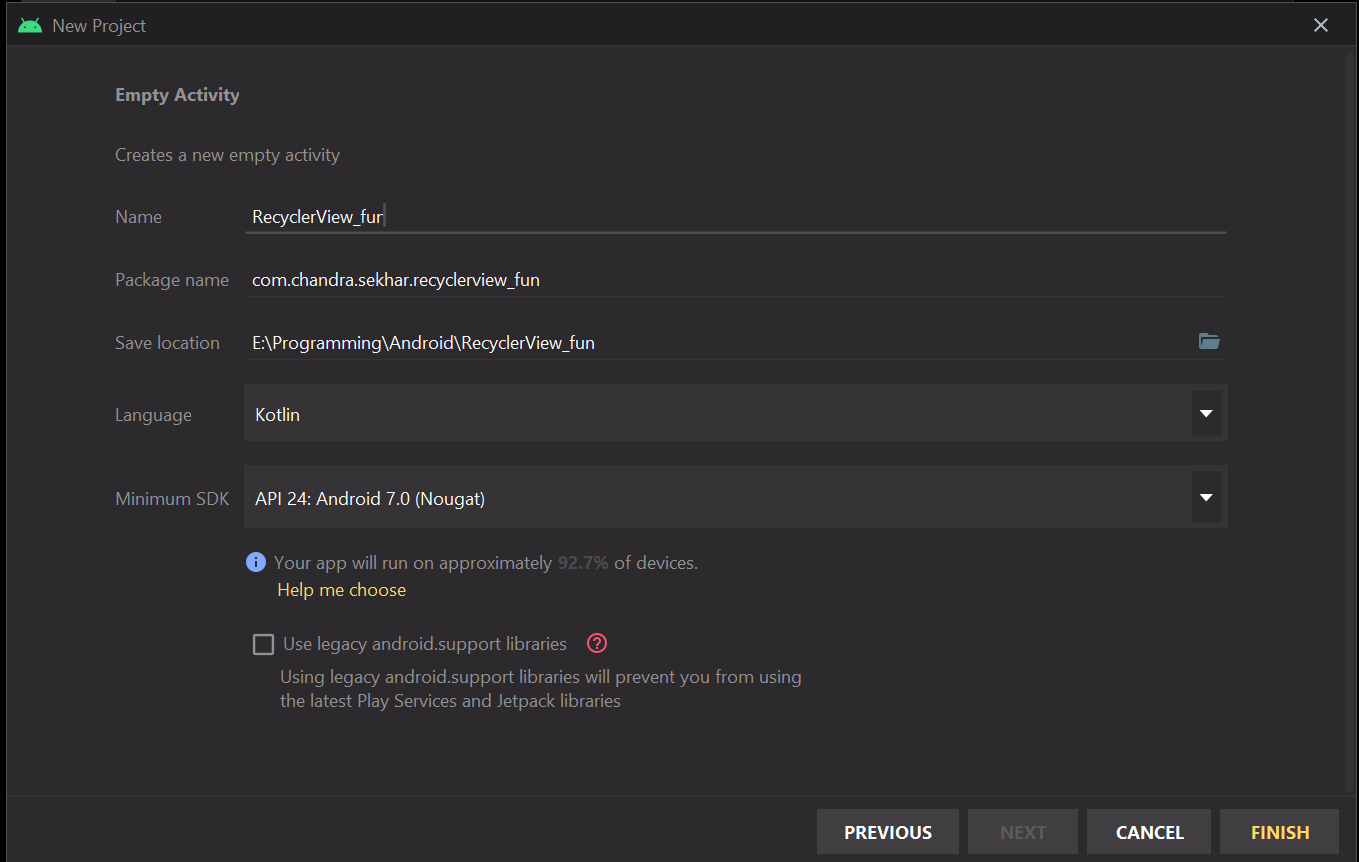This screenshot has width=1359, height=862.
Task: Open the API 24 Android 7.0 combo box
Action: [x=735, y=497]
